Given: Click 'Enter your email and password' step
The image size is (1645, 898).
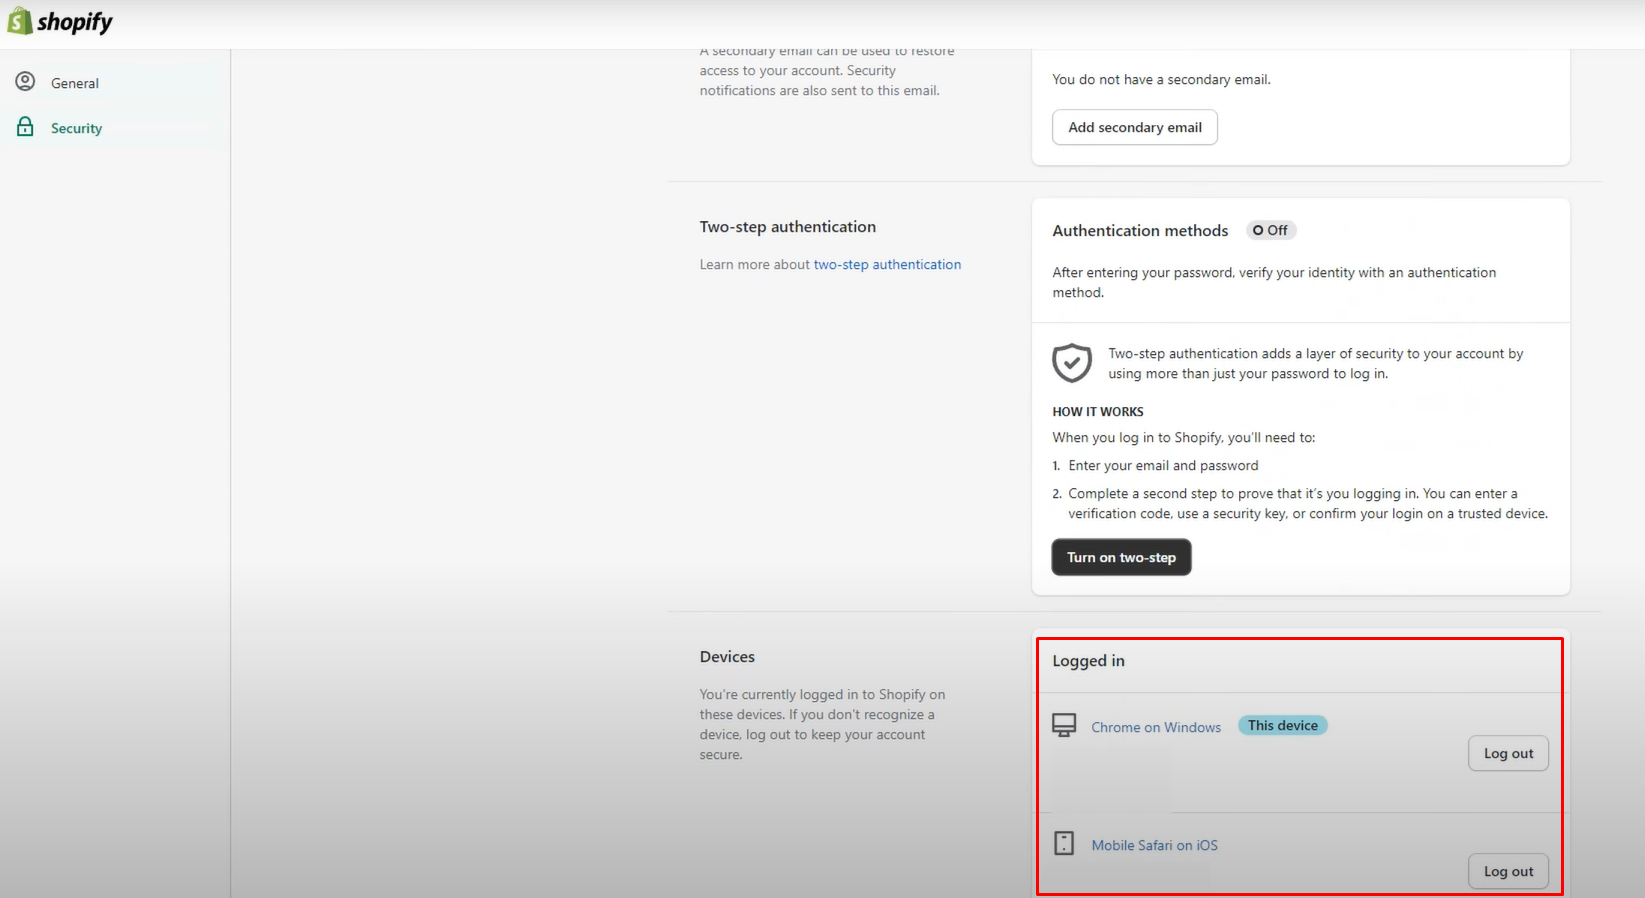Looking at the screenshot, I should point(1163,465).
